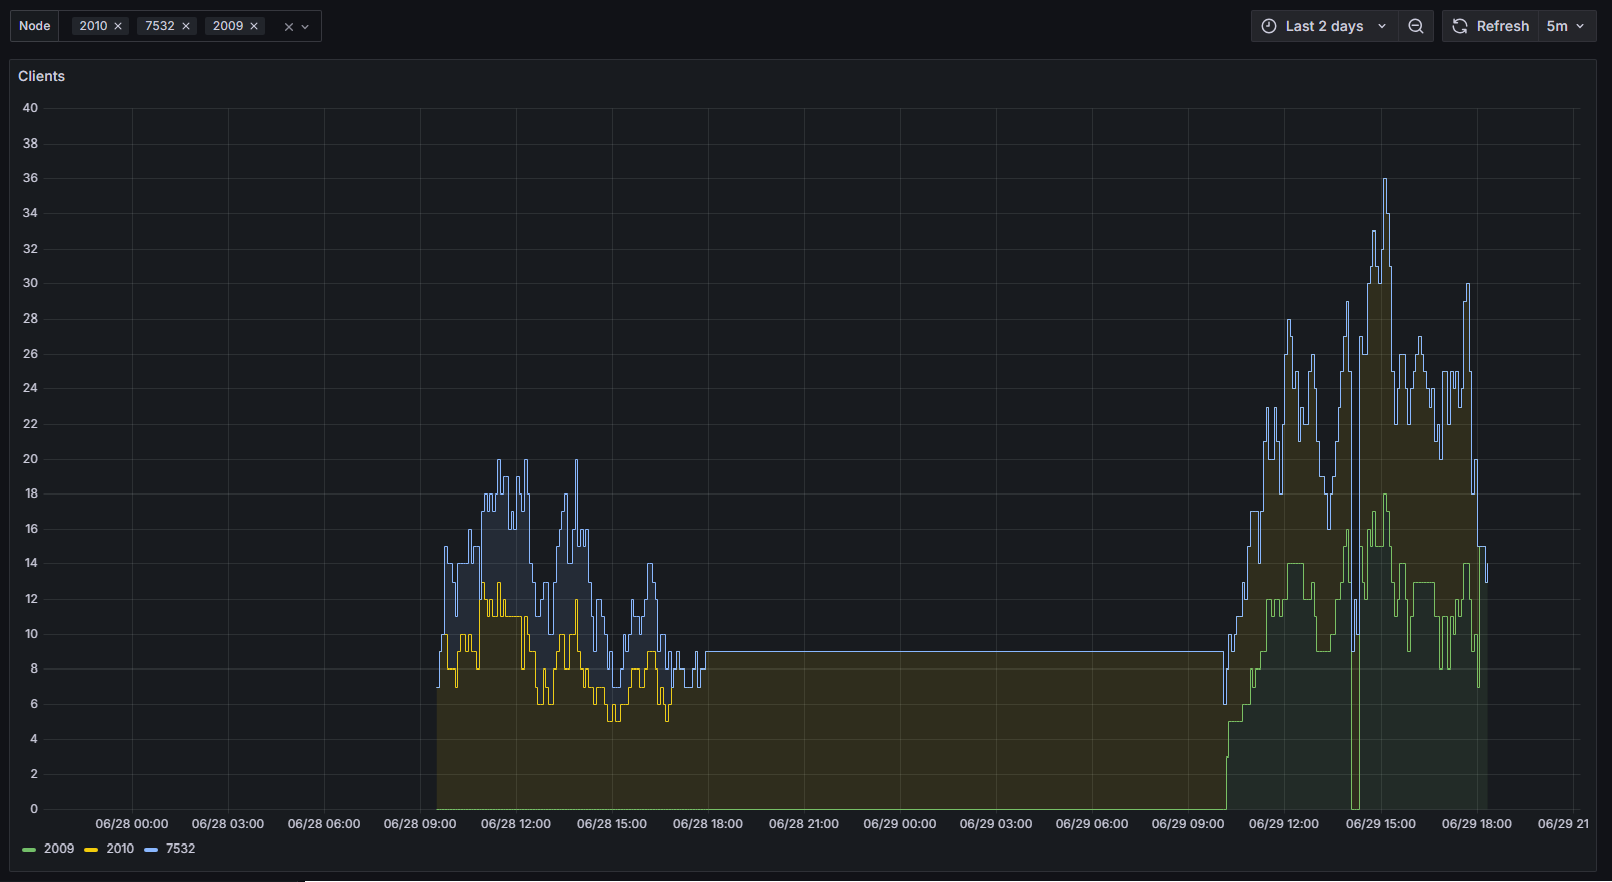Click the Node variable label
Image resolution: width=1612 pixels, height=882 pixels.
click(35, 26)
